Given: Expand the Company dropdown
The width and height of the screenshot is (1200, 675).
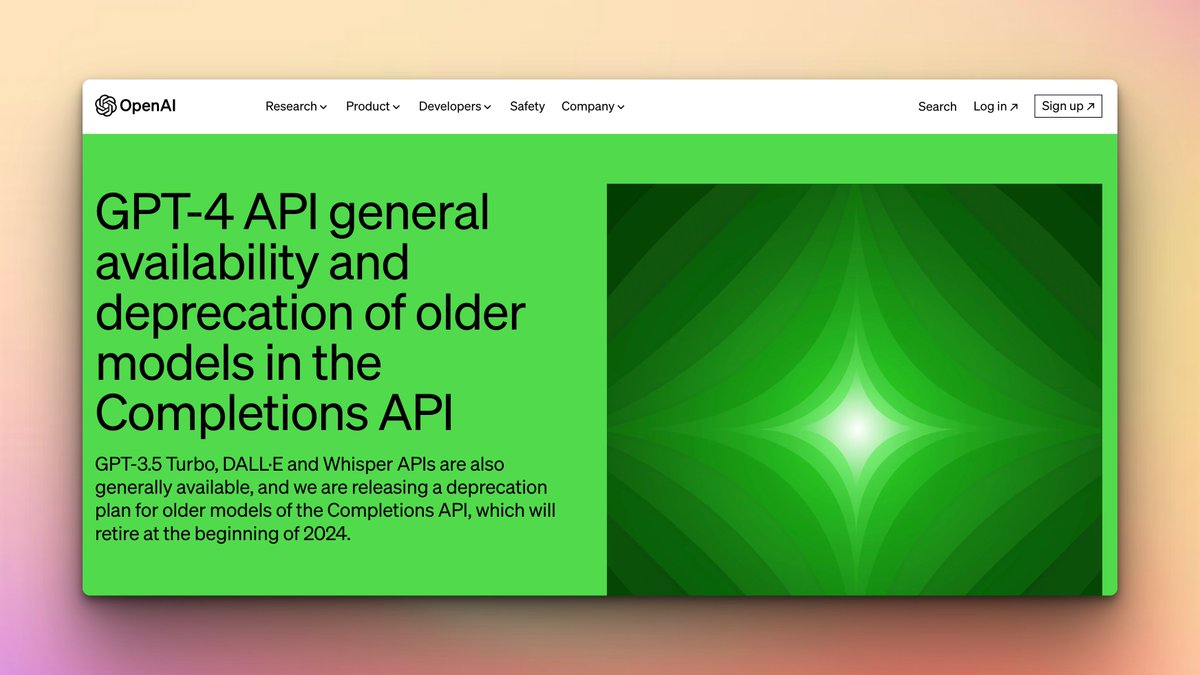Looking at the screenshot, I should click(x=593, y=106).
